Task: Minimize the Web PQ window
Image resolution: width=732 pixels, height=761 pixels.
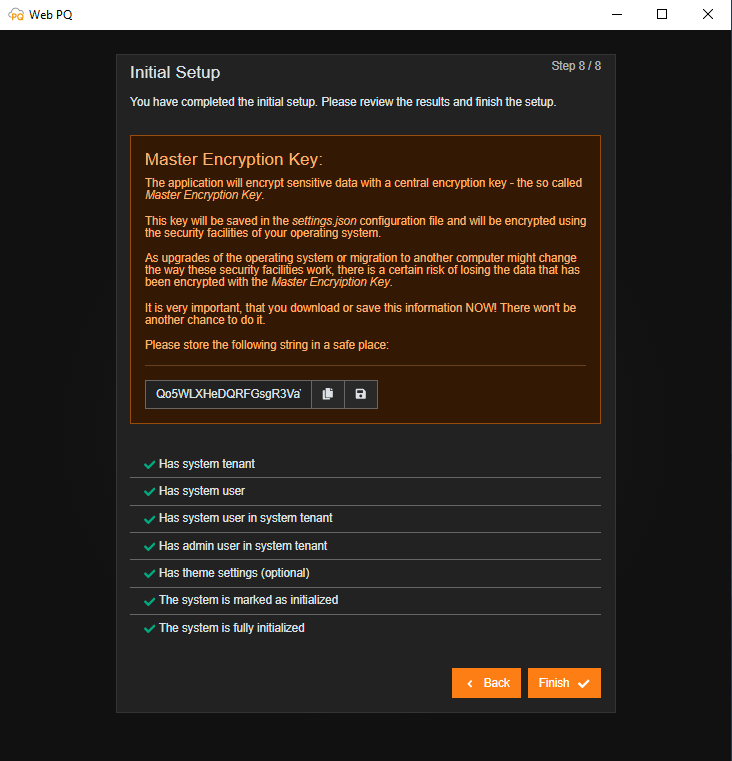Action: [x=615, y=15]
